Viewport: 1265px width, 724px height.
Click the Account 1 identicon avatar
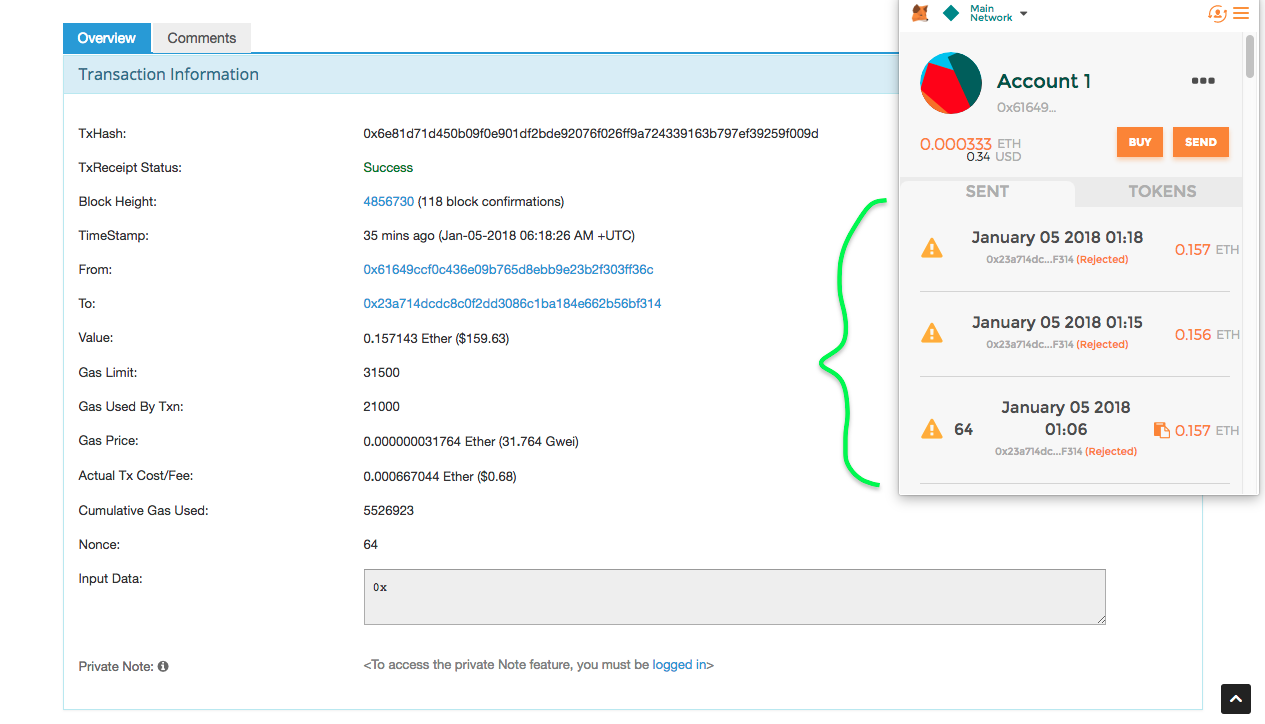coord(950,83)
